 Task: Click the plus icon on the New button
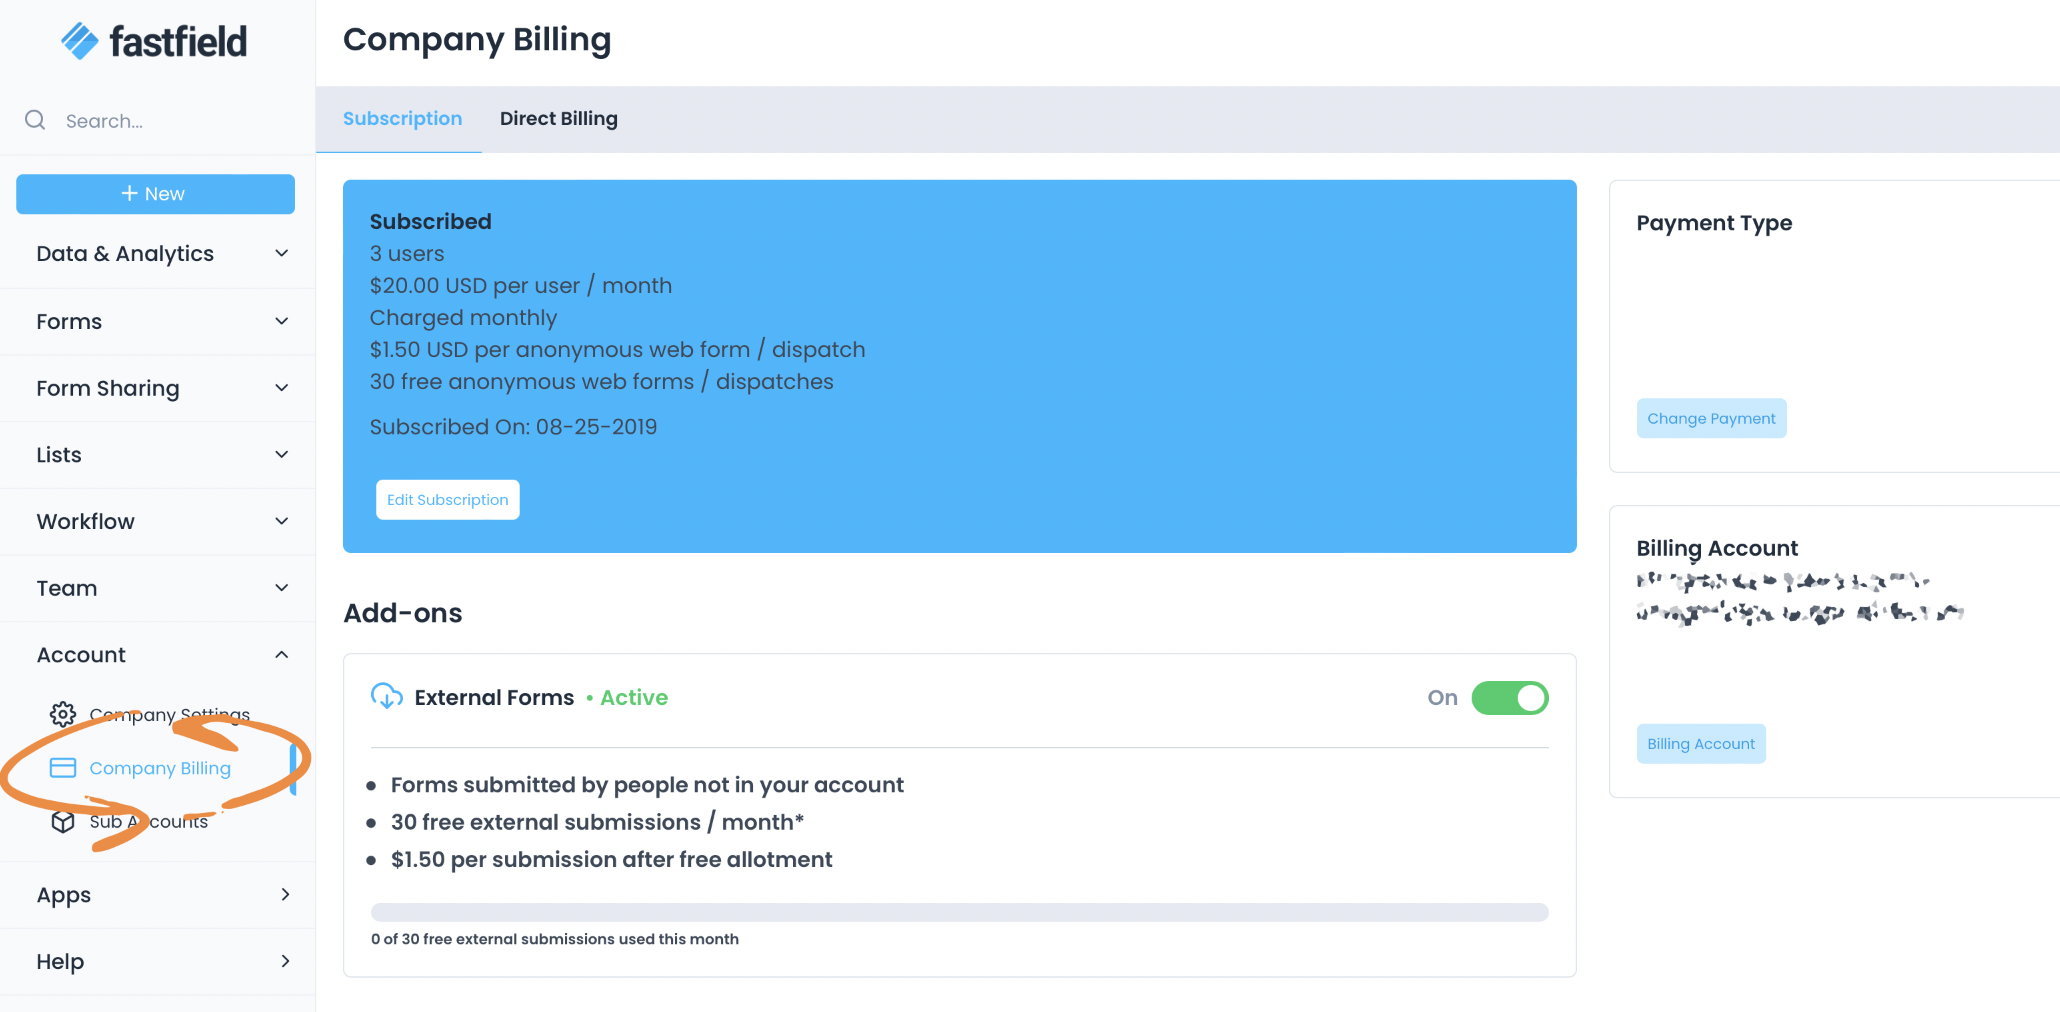(x=129, y=193)
